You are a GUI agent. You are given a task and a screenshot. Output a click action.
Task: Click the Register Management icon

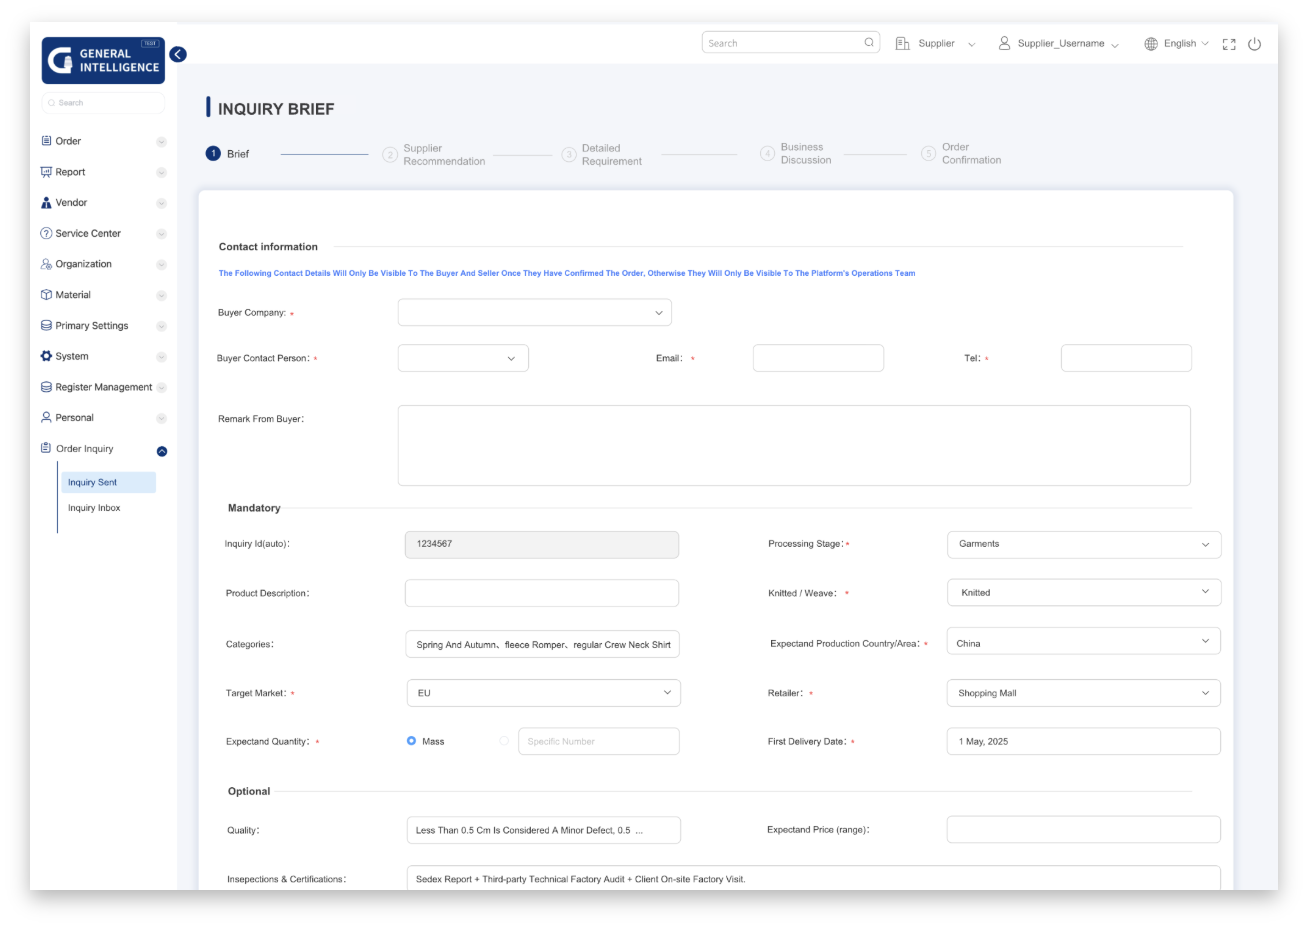(46, 387)
